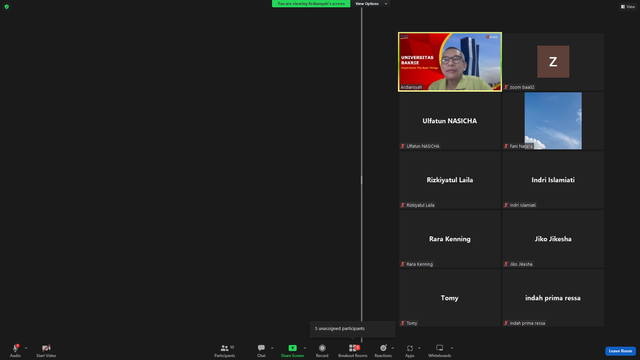Click the Ardiansyah name label on video
The width and height of the screenshot is (640, 360).
(x=411, y=87)
